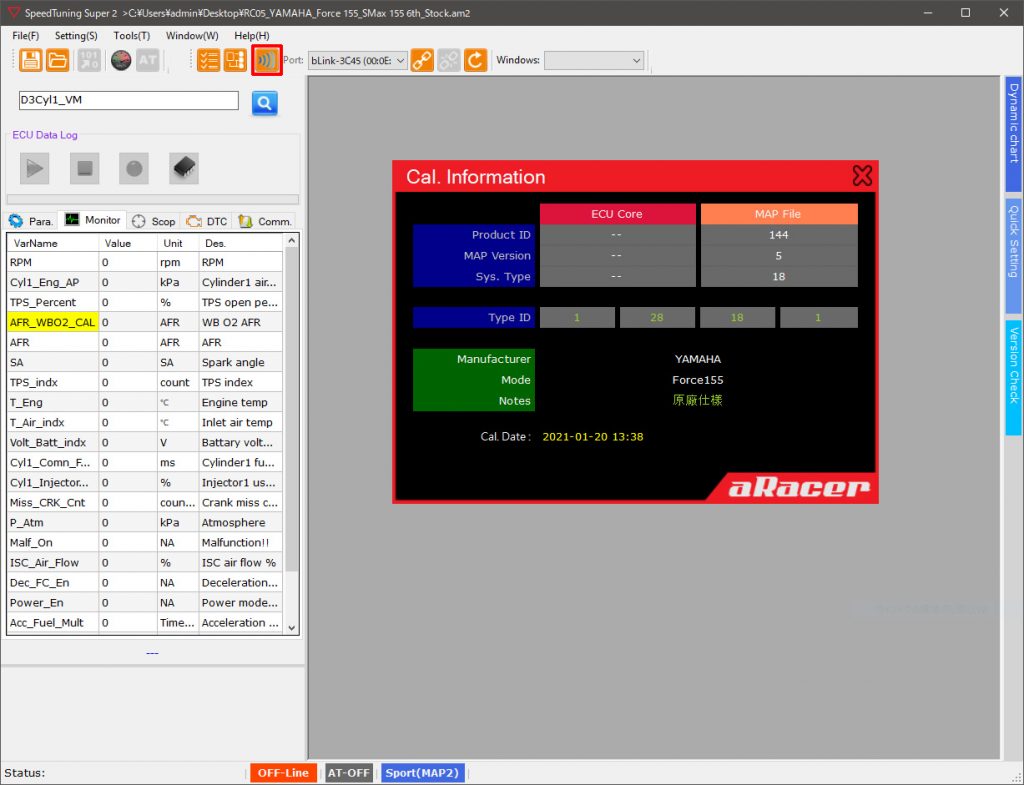Click the Unit column header
The width and height of the screenshot is (1024, 785).
(x=178, y=243)
